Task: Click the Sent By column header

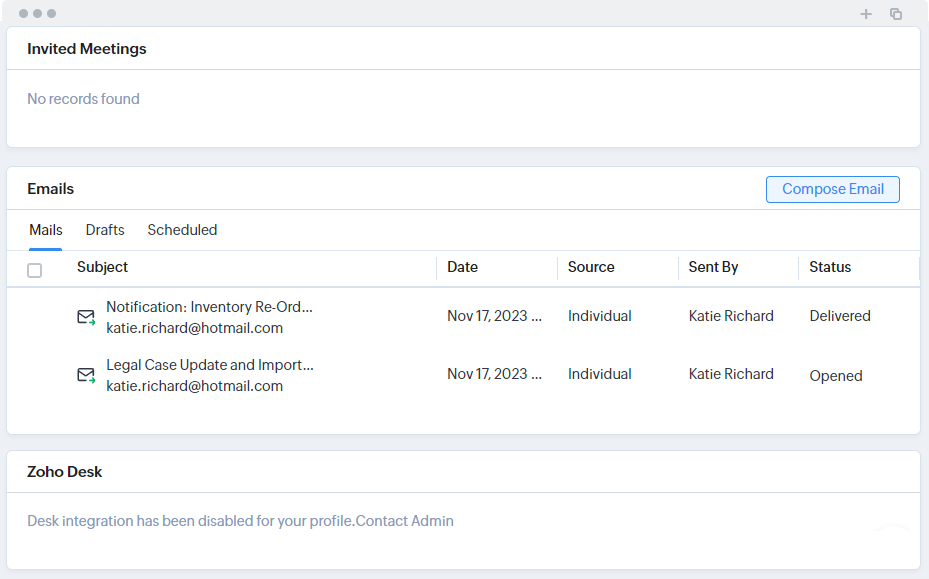Action: click(x=713, y=267)
